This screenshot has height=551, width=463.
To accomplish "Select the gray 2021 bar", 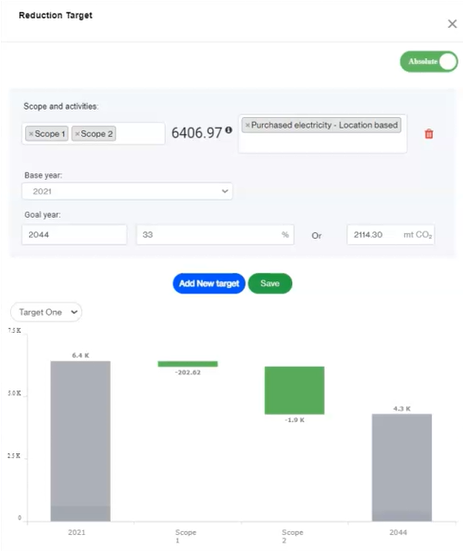I will click(80, 441).
